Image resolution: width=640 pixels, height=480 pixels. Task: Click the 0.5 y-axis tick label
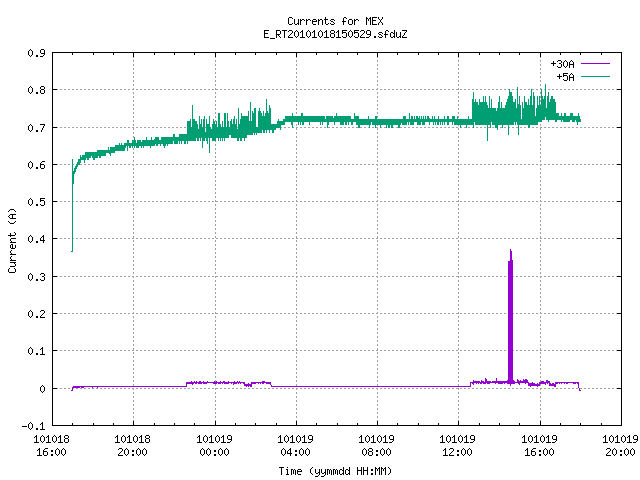point(36,202)
